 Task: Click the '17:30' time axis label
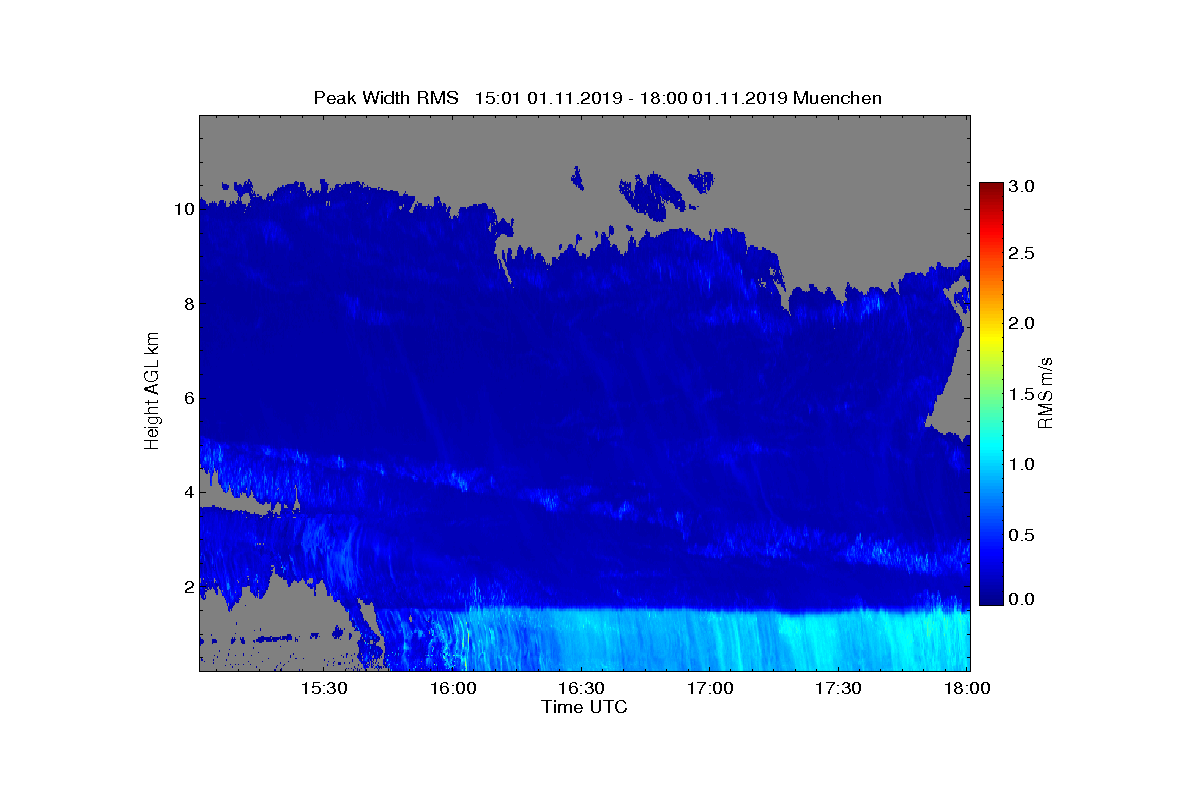coord(838,689)
